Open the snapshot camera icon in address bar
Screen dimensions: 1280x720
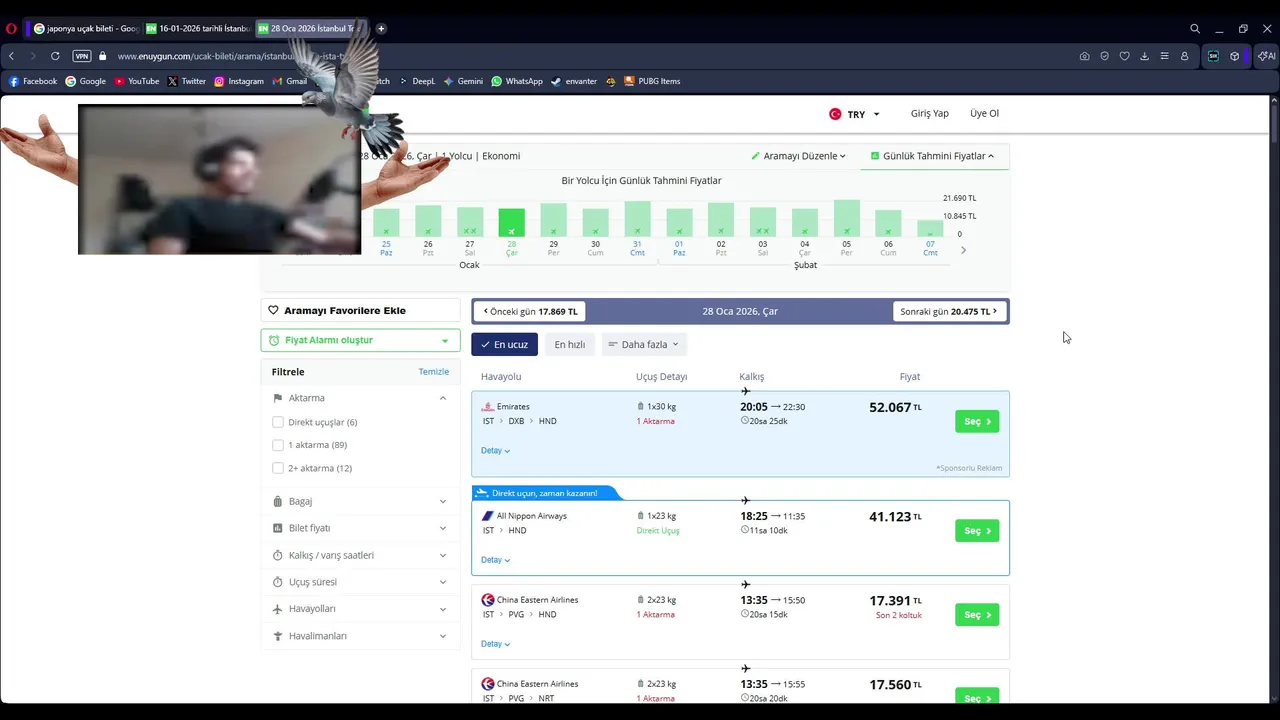click(1084, 56)
